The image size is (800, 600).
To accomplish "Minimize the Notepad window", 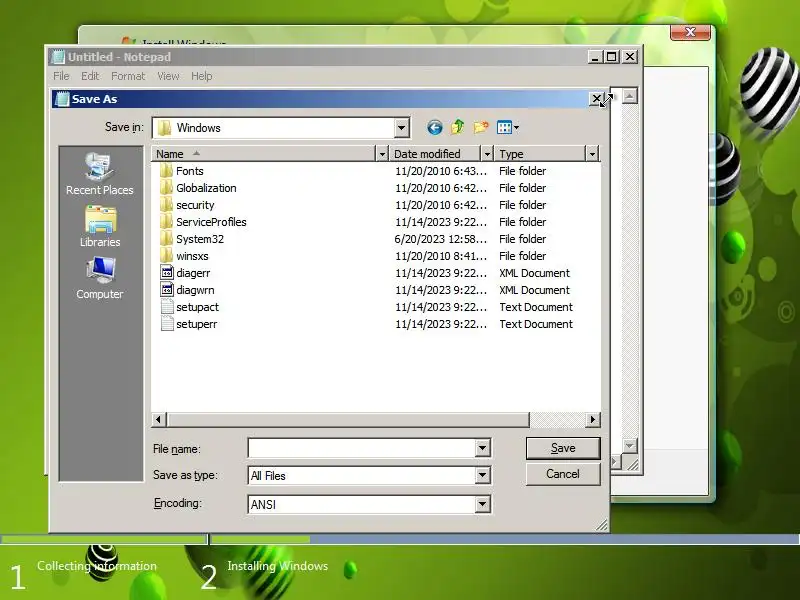I will [595, 57].
